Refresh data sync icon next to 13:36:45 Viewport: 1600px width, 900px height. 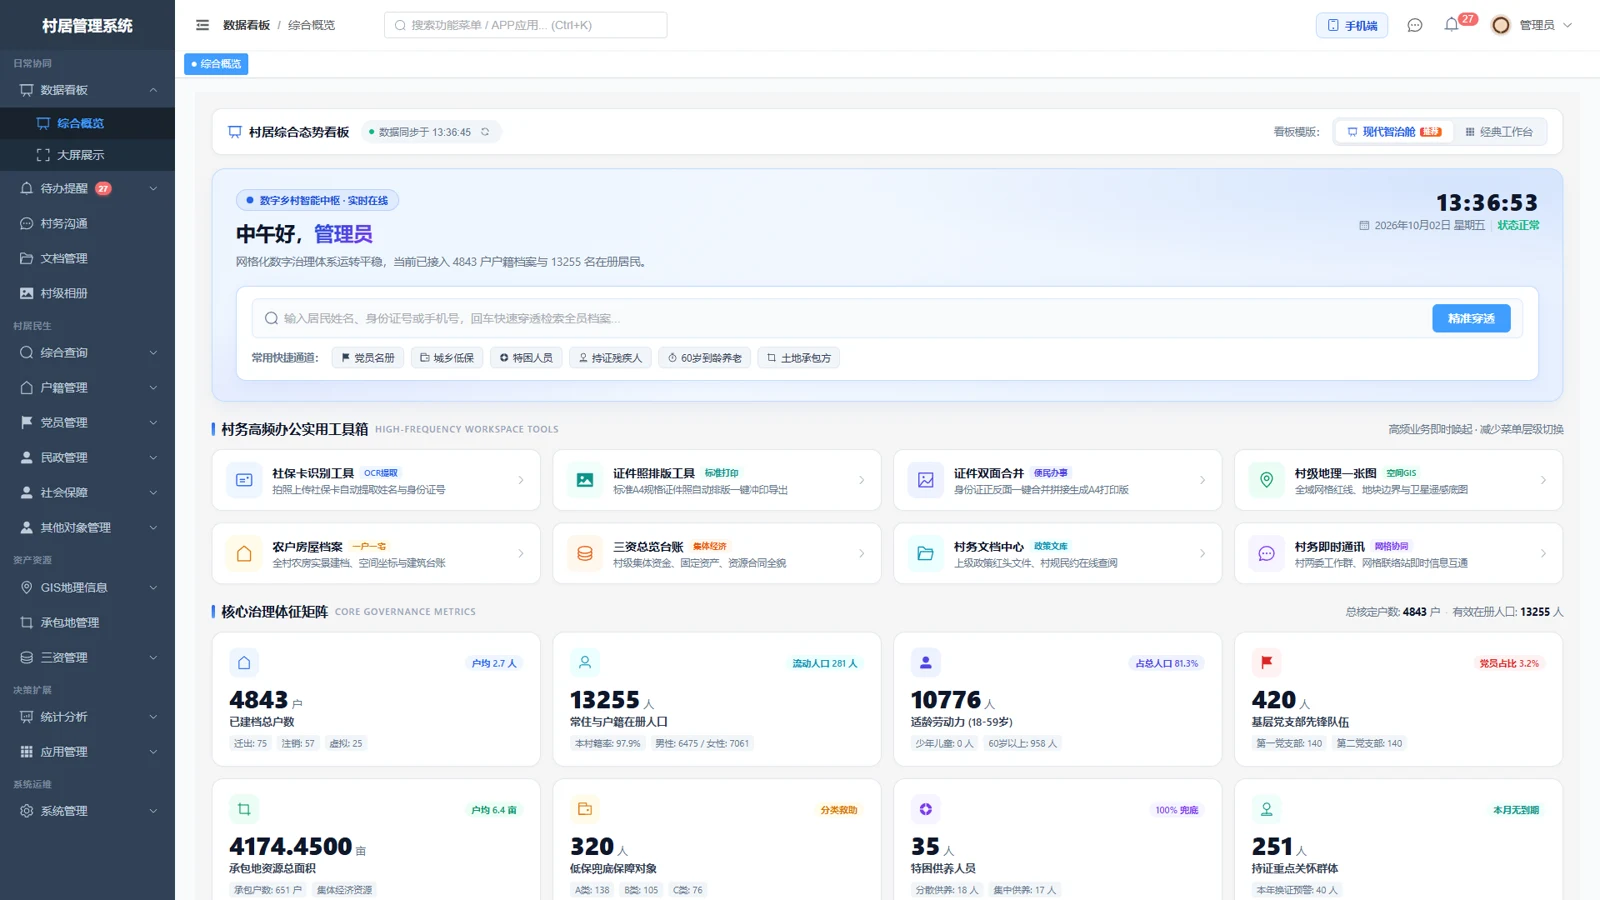[486, 132]
